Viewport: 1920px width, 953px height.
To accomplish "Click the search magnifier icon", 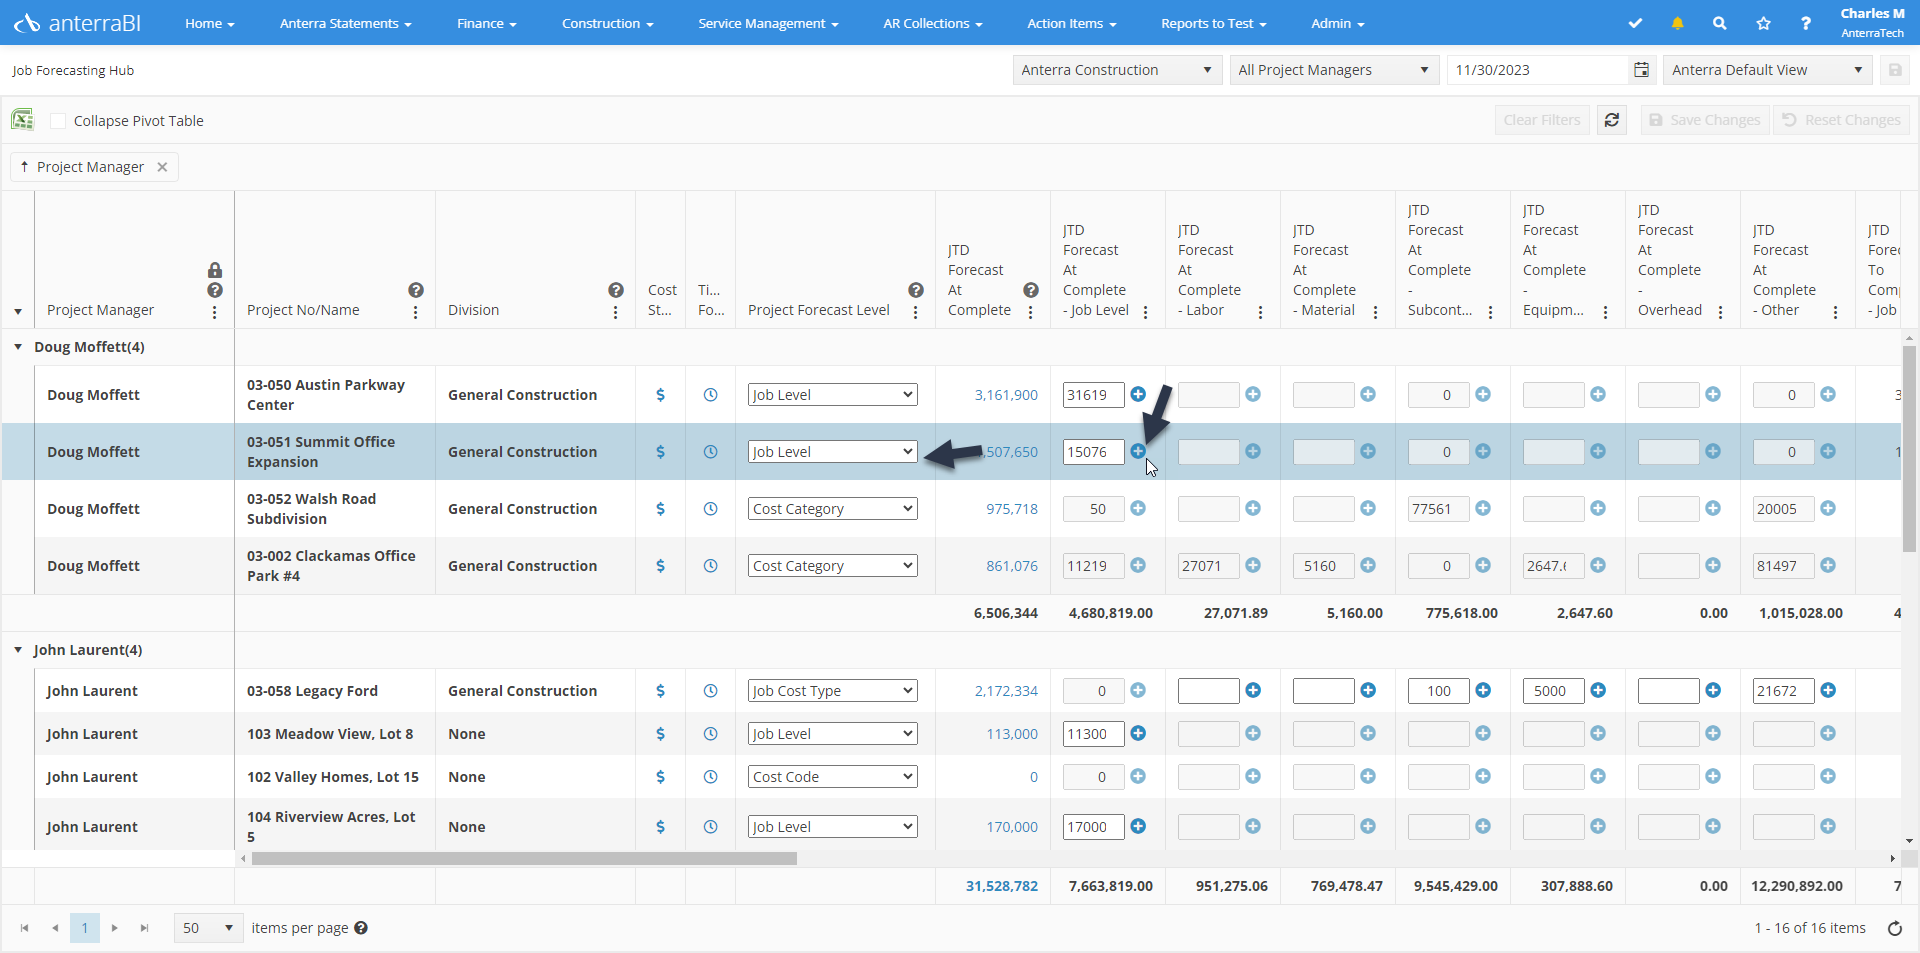I will point(1719,23).
